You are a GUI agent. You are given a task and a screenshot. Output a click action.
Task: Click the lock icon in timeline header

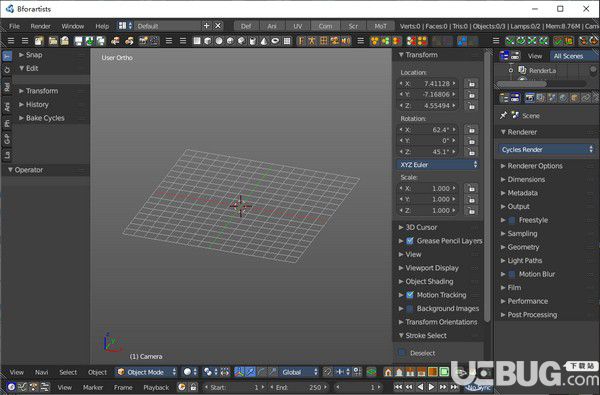coord(194,387)
